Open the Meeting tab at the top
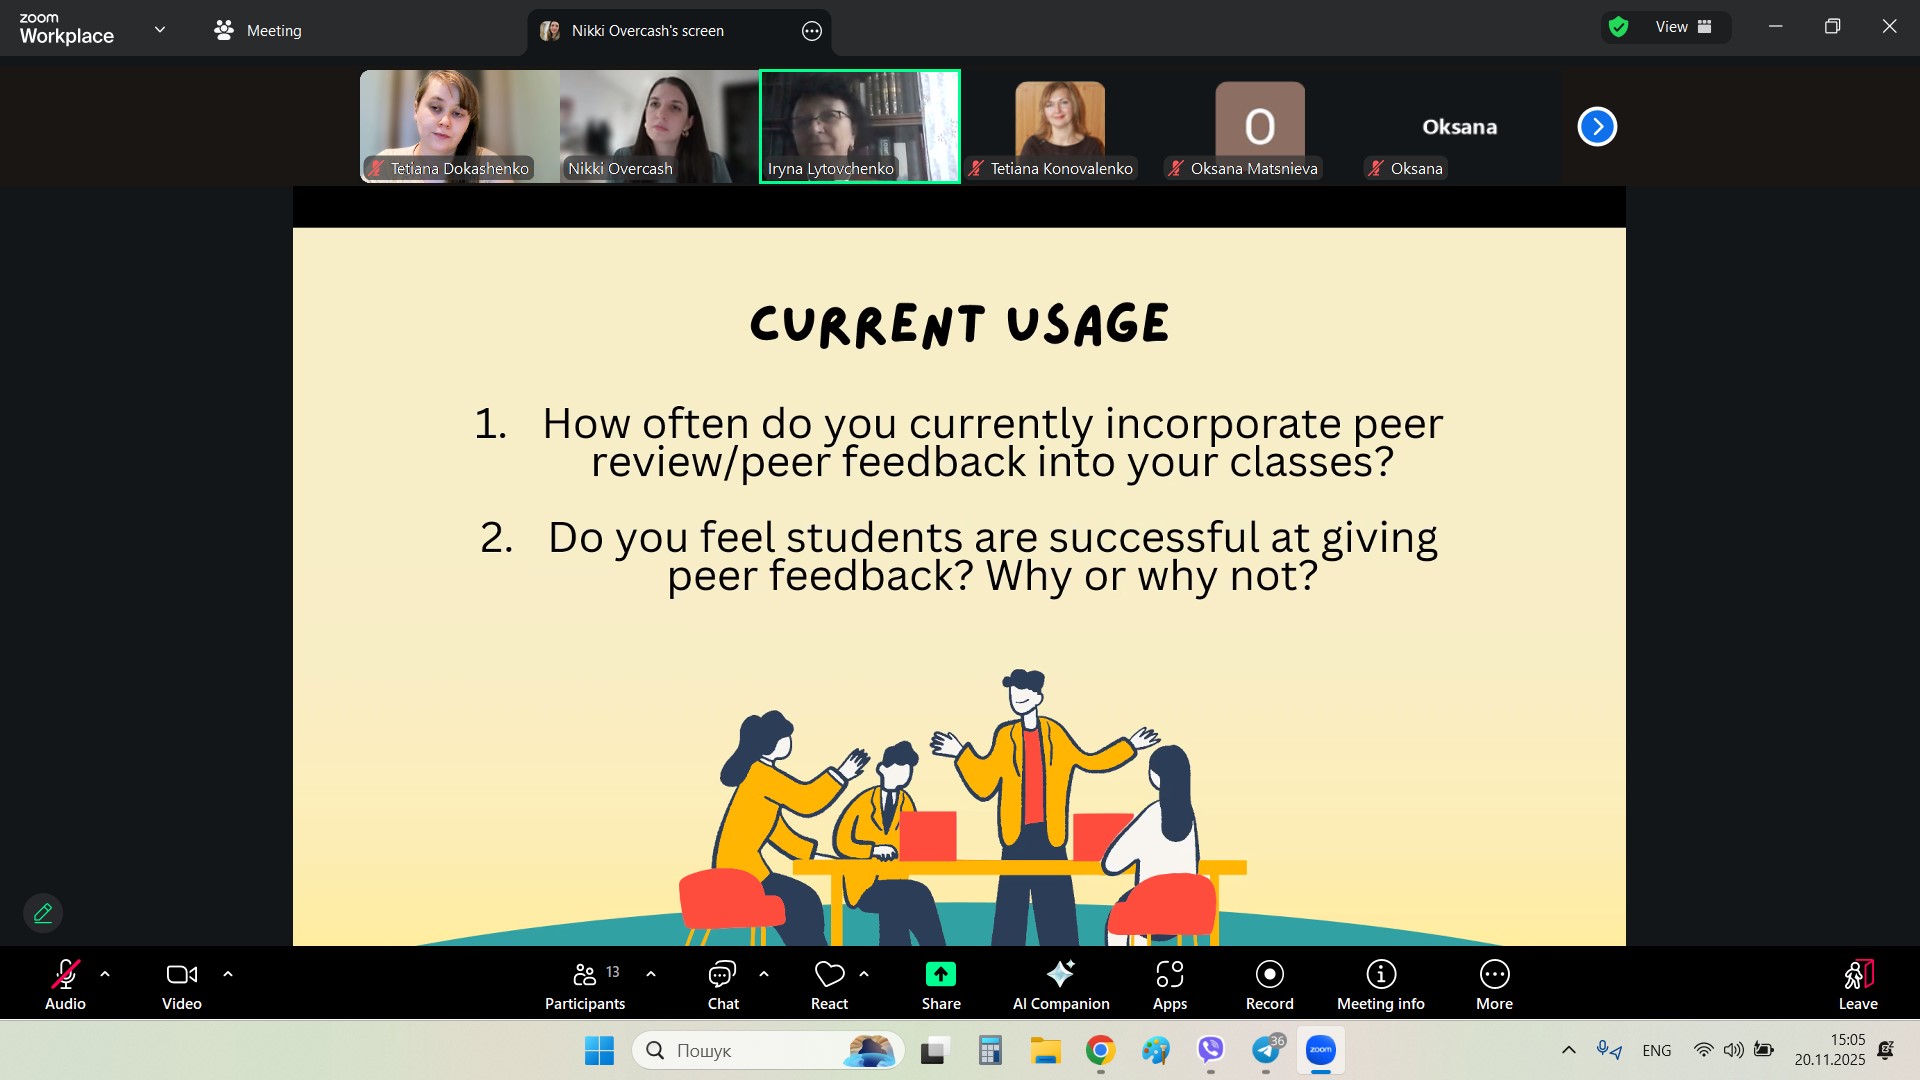 (258, 31)
